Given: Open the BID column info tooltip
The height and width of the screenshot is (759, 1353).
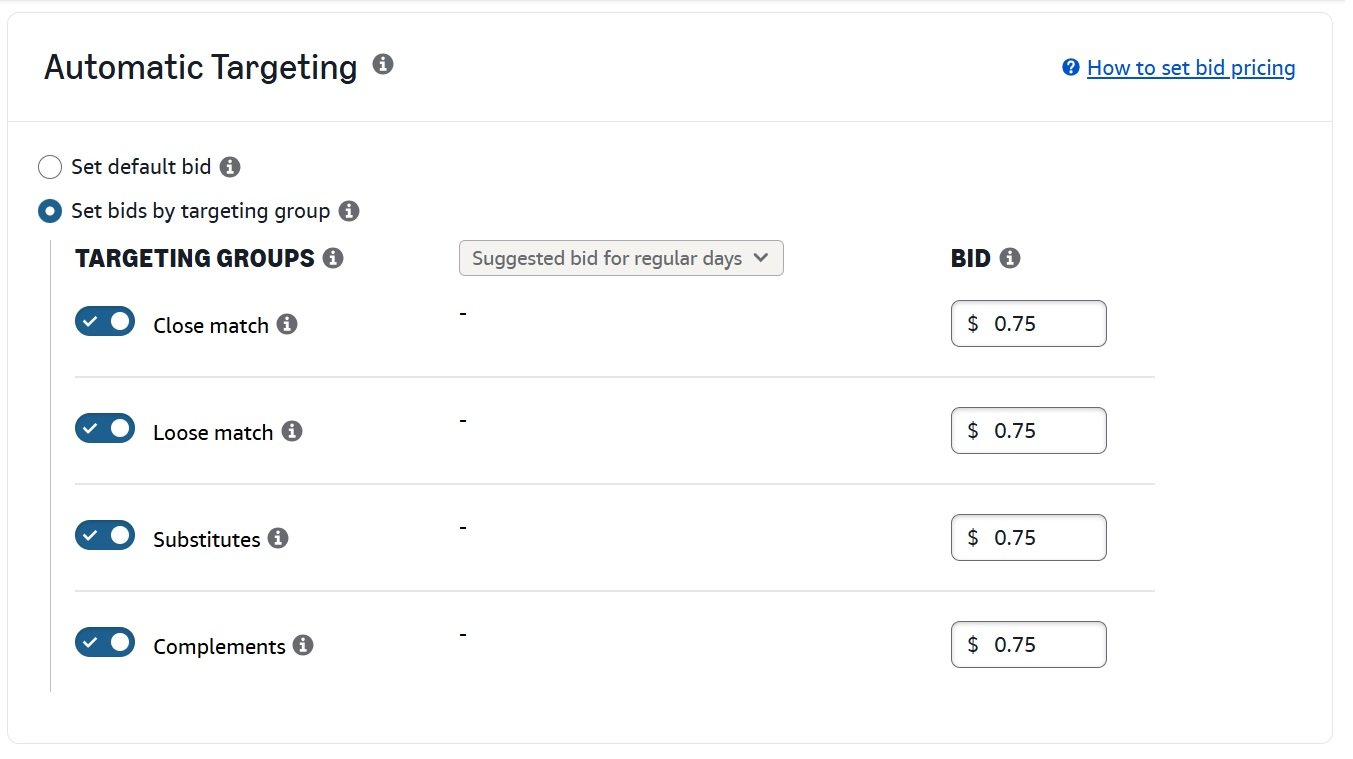Looking at the screenshot, I should click(1010, 257).
